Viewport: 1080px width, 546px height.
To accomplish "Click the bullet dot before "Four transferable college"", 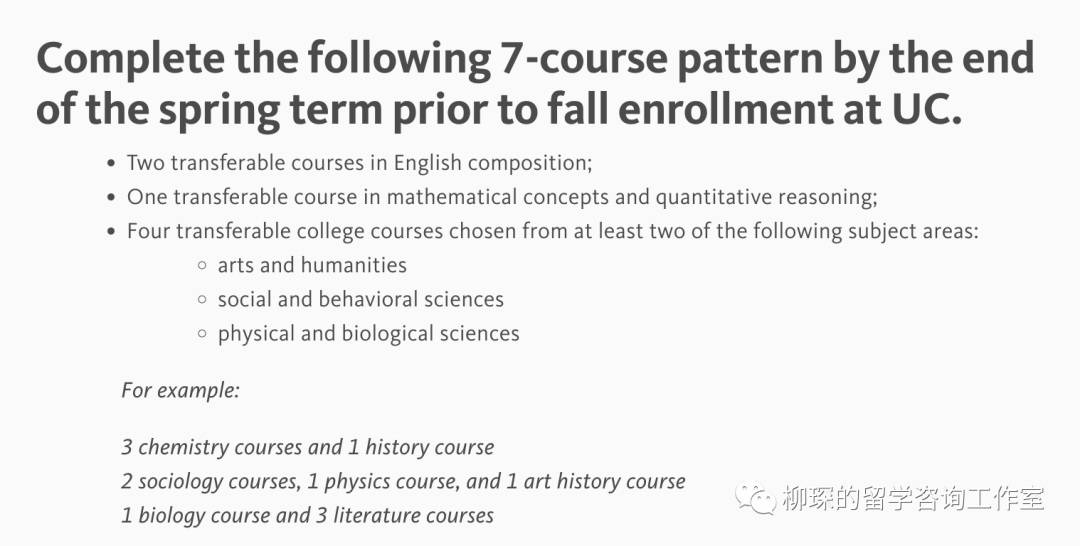I will tap(110, 231).
